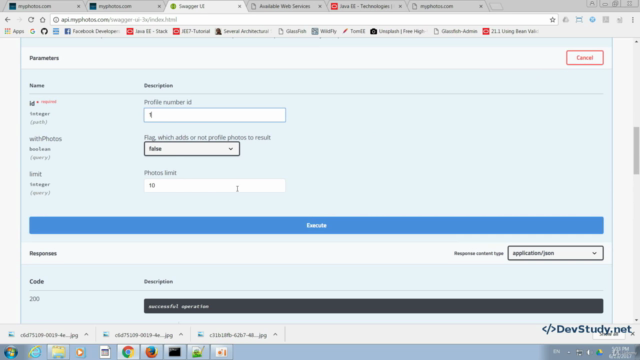The width and height of the screenshot is (640, 360).
Task: Open a new browser tab
Action: pyautogui.click(x=496, y=7)
